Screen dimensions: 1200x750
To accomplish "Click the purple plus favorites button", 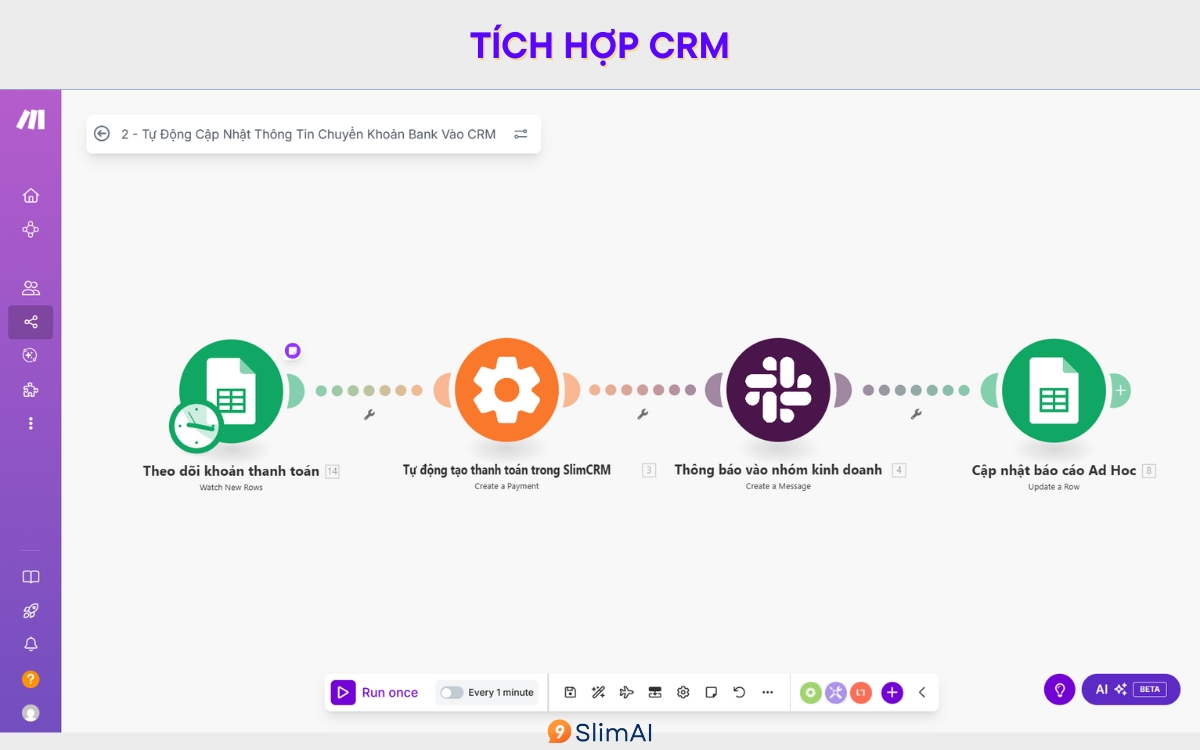I will click(x=892, y=692).
